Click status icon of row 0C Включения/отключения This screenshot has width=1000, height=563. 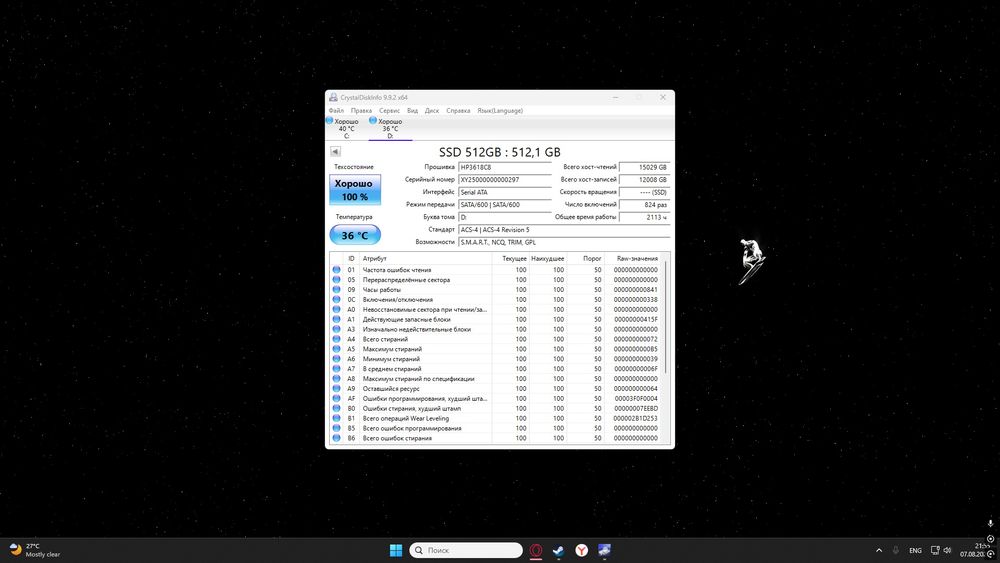tap(336, 300)
